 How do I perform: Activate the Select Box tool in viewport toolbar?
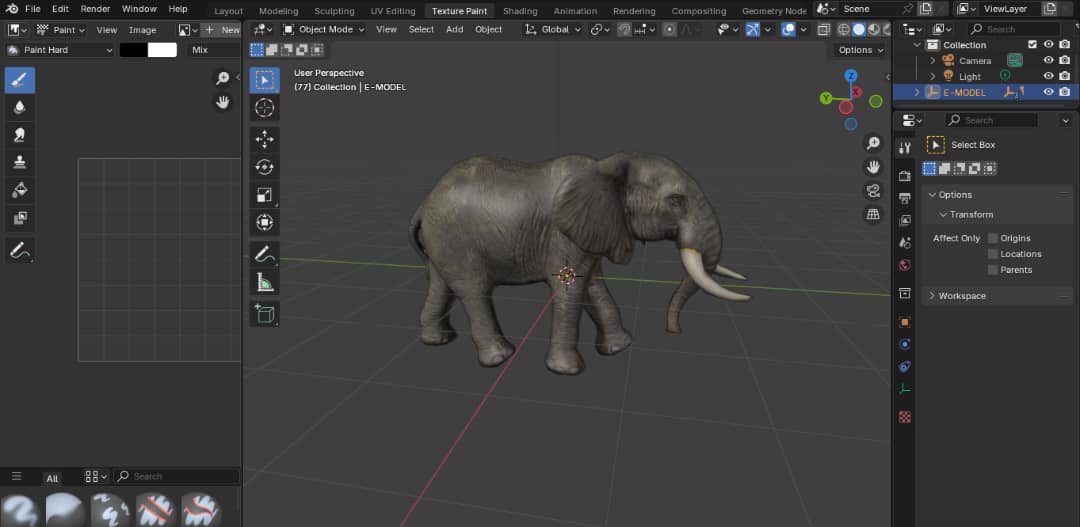[264, 80]
